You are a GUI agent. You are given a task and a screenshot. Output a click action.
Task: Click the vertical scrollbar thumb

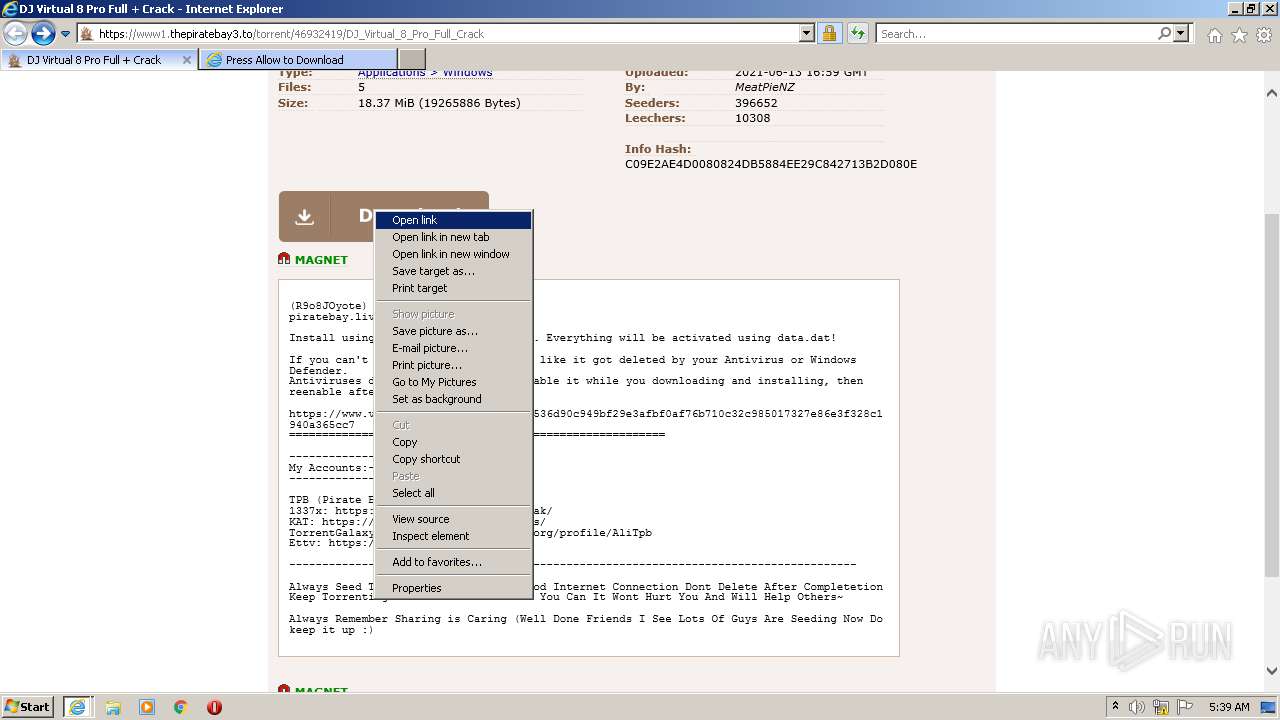tap(1272, 395)
